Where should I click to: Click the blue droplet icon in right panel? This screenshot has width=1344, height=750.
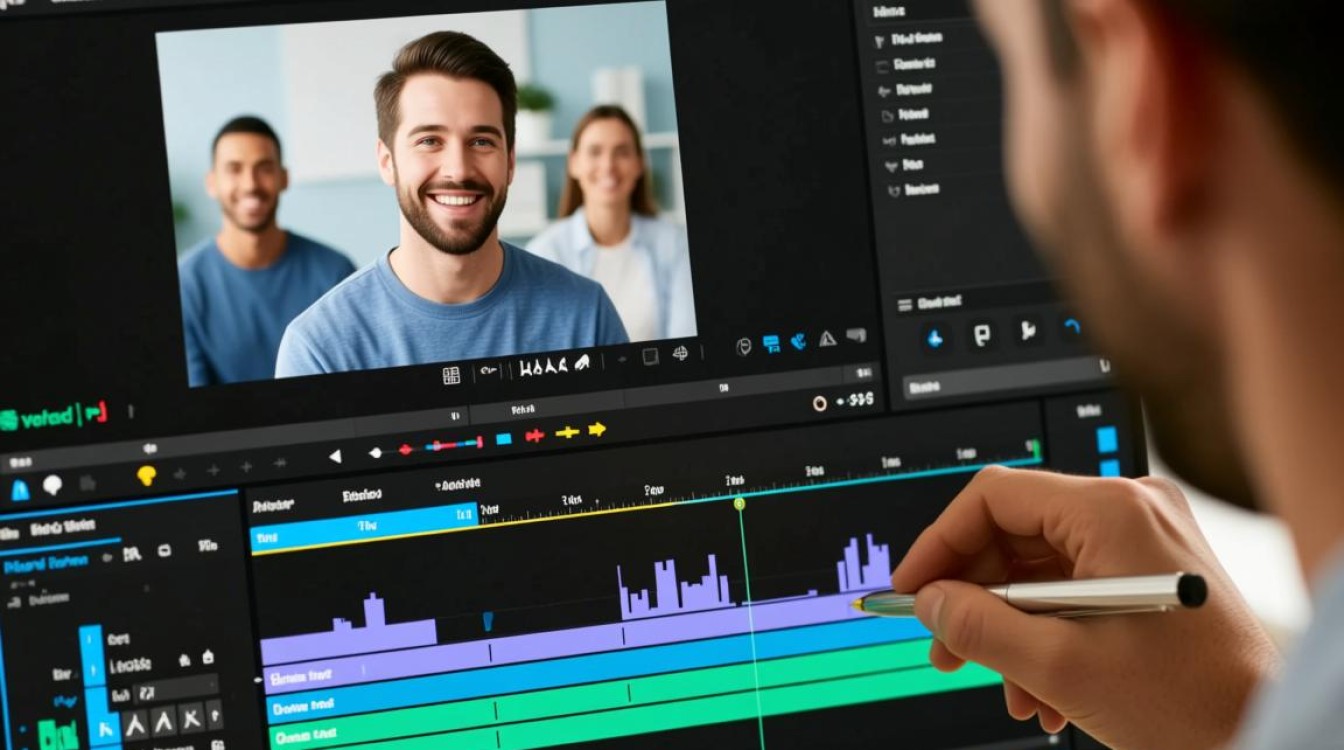pyautogui.click(x=935, y=338)
